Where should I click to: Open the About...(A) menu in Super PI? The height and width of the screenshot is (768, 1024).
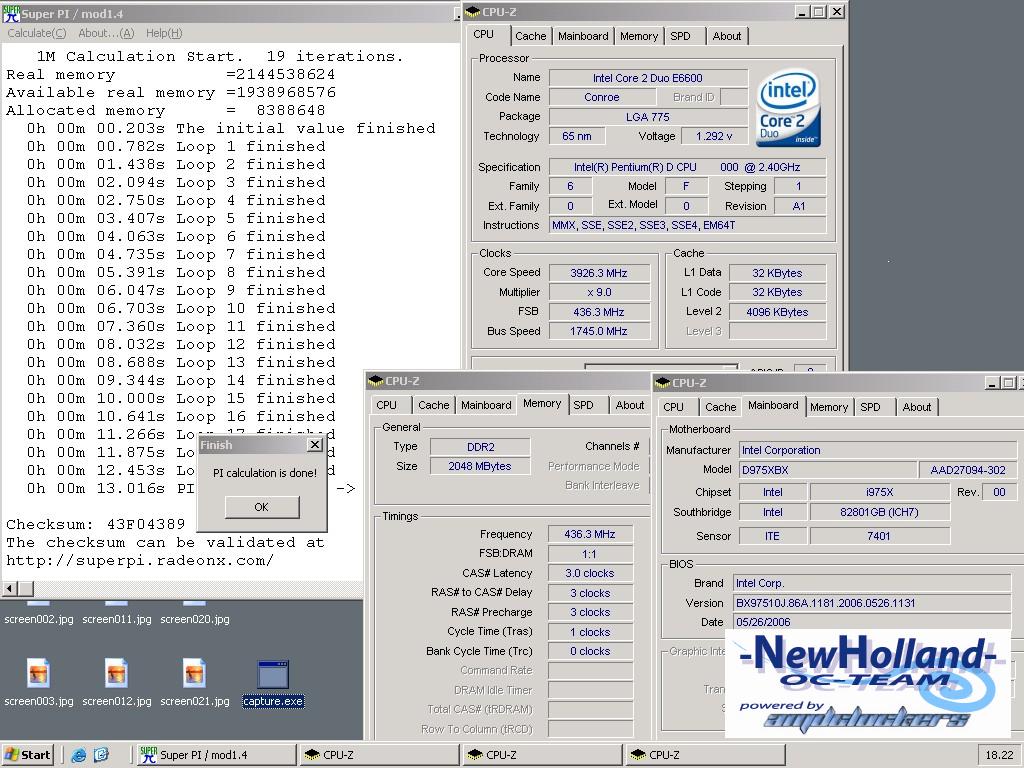pos(106,33)
